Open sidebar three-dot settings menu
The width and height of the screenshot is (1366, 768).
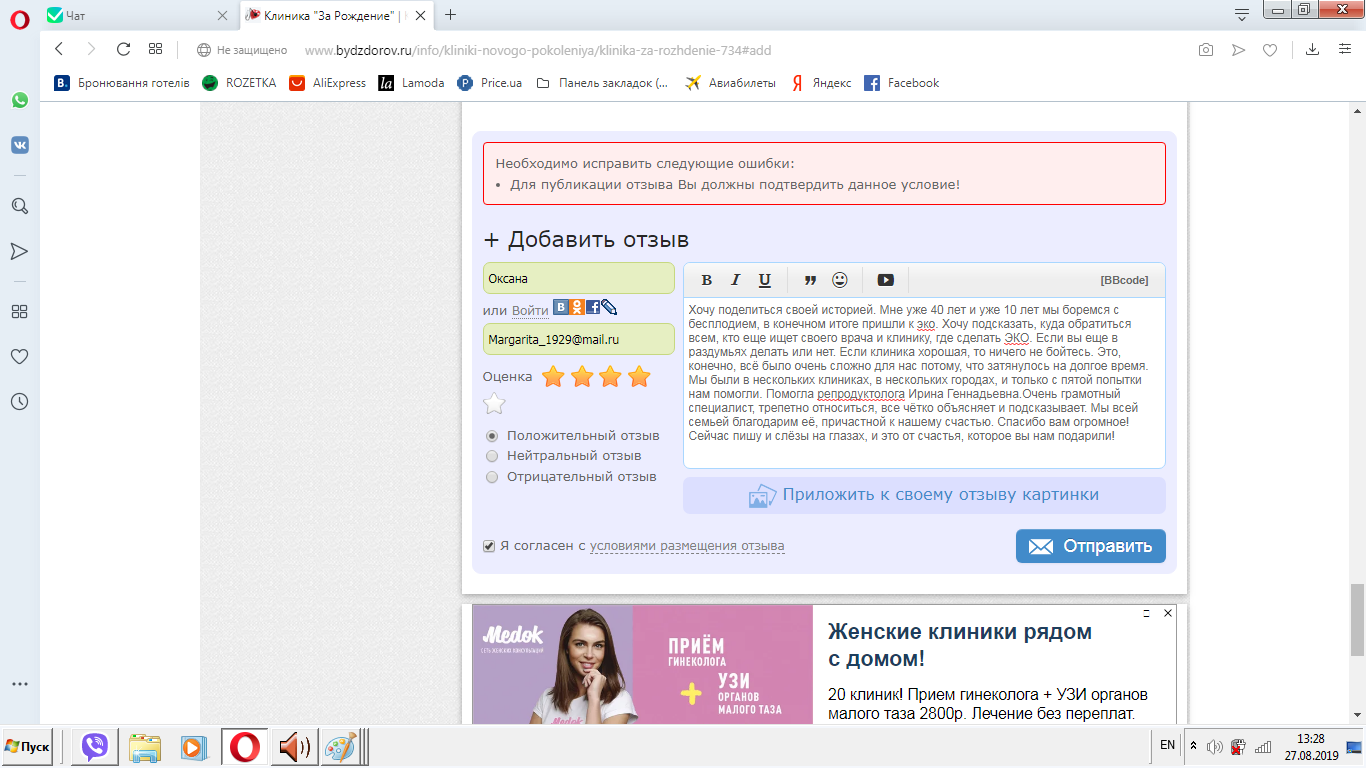pos(19,684)
